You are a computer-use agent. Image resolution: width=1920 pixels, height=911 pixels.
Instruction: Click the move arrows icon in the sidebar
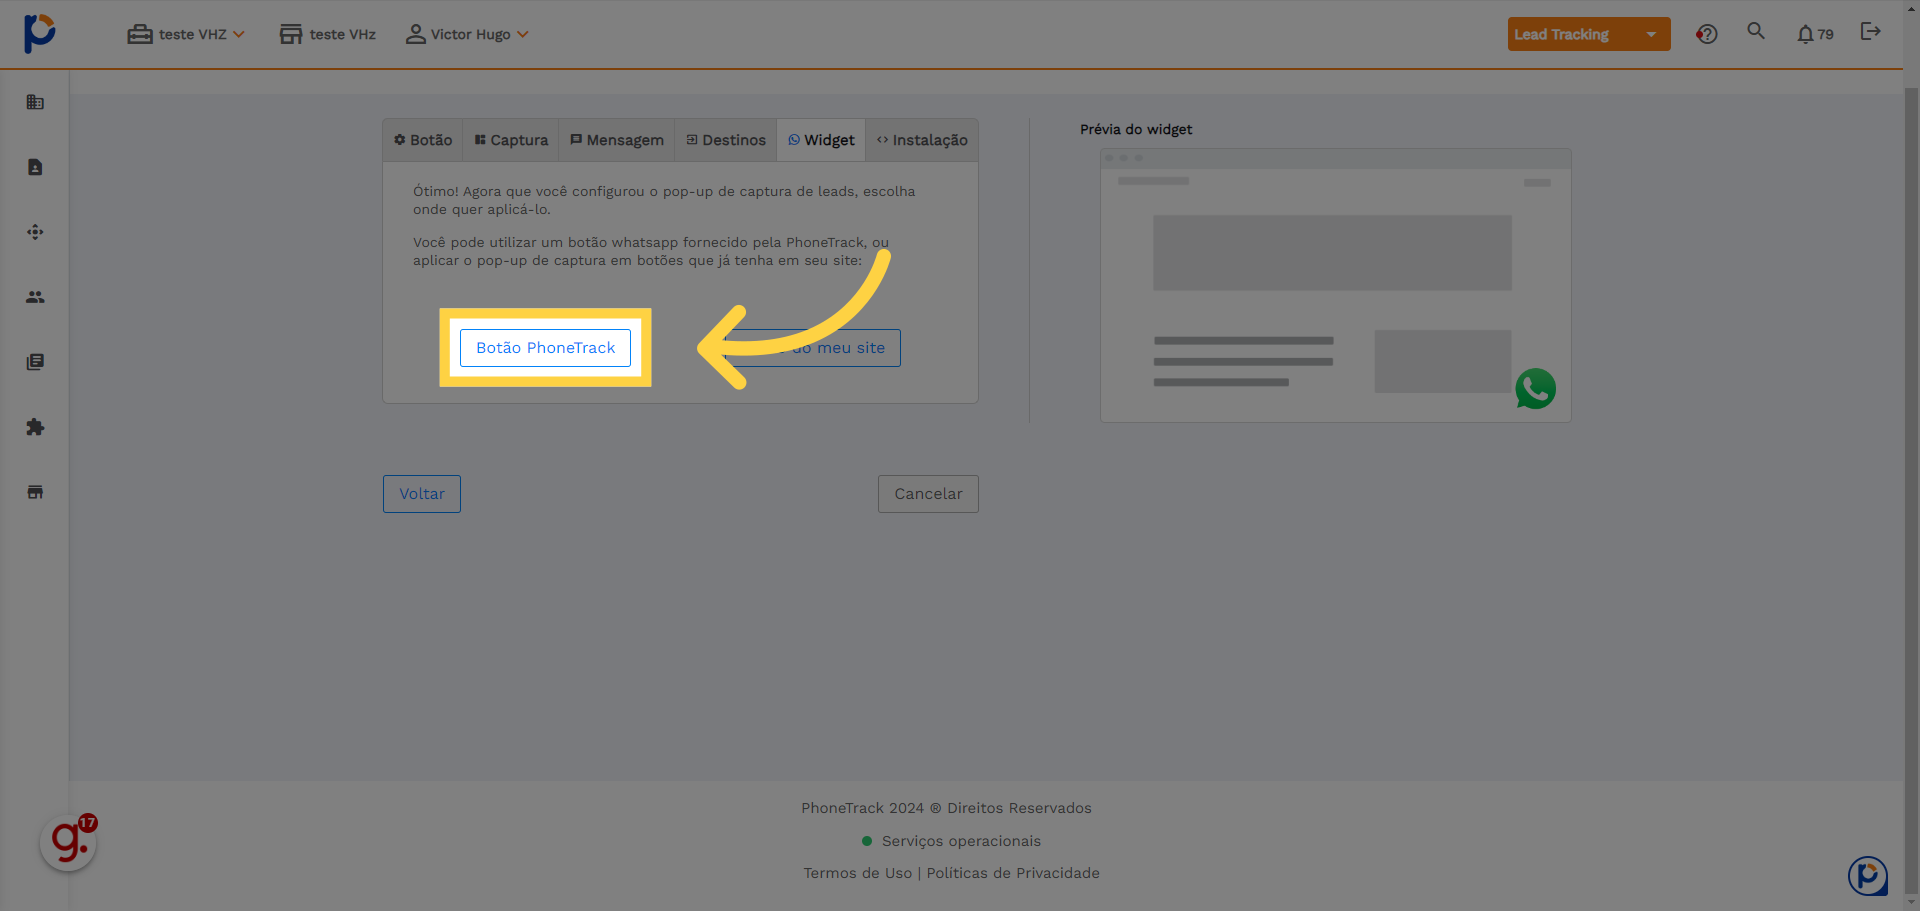click(x=35, y=232)
